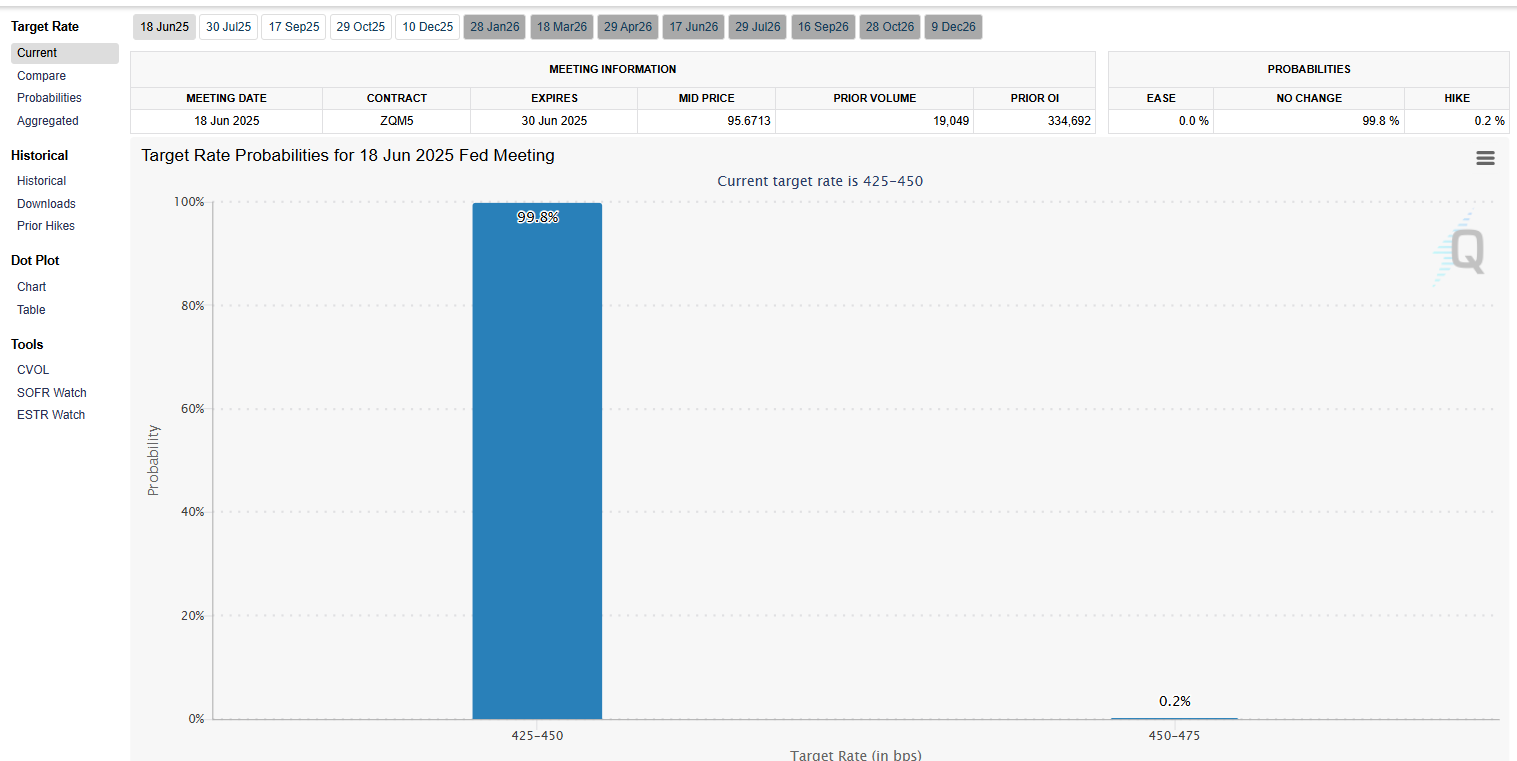
Task: Open SOFR Watch tool
Action: (x=51, y=393)
